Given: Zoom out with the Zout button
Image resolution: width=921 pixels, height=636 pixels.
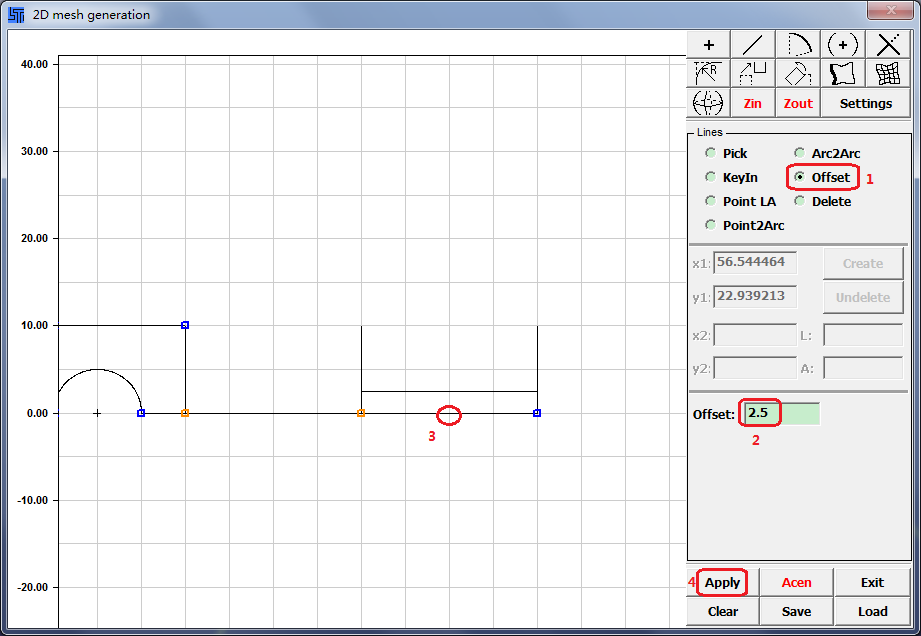Looking at the screenshot, I should (x=798, y=103).
